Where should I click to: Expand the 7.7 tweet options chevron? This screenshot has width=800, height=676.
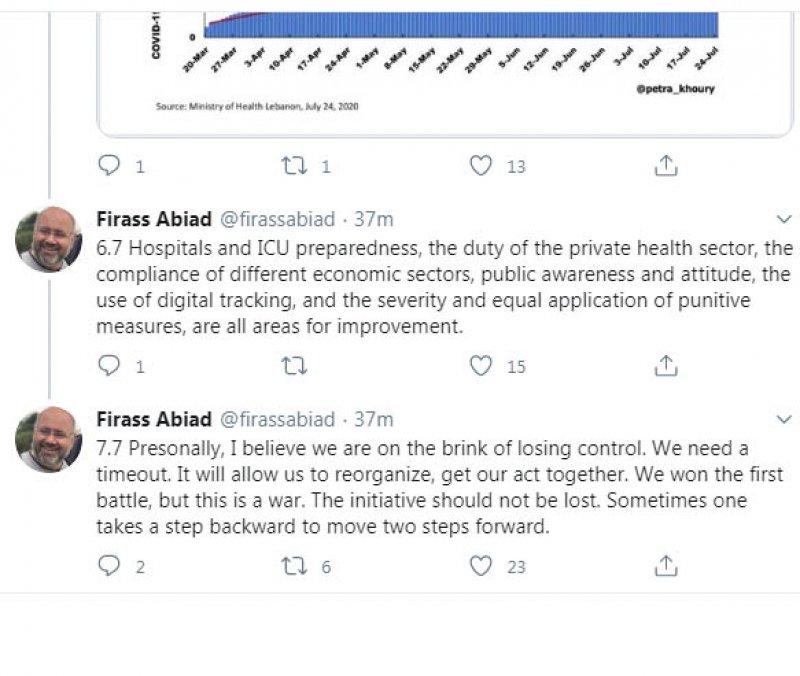pyautogui.click(x=784, y=419)
